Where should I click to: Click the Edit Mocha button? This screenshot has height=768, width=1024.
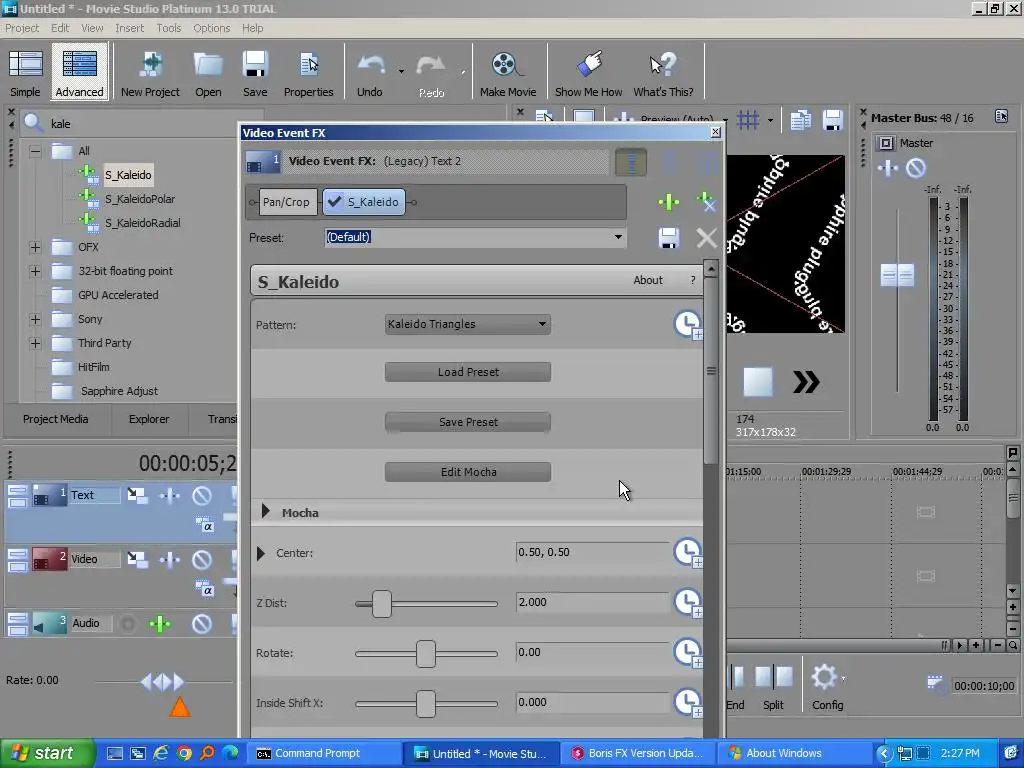click(x=468, y=472)
